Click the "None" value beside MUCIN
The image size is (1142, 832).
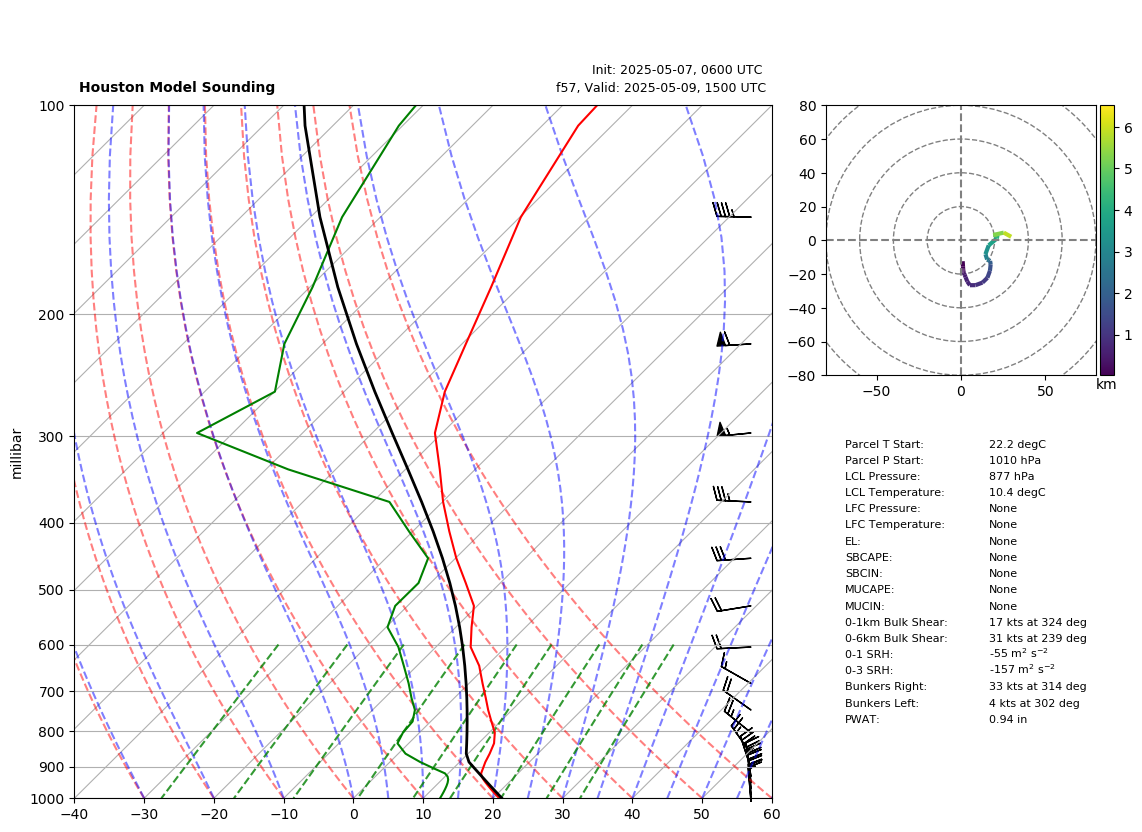pyautogui.click(x=1003, y=606)
